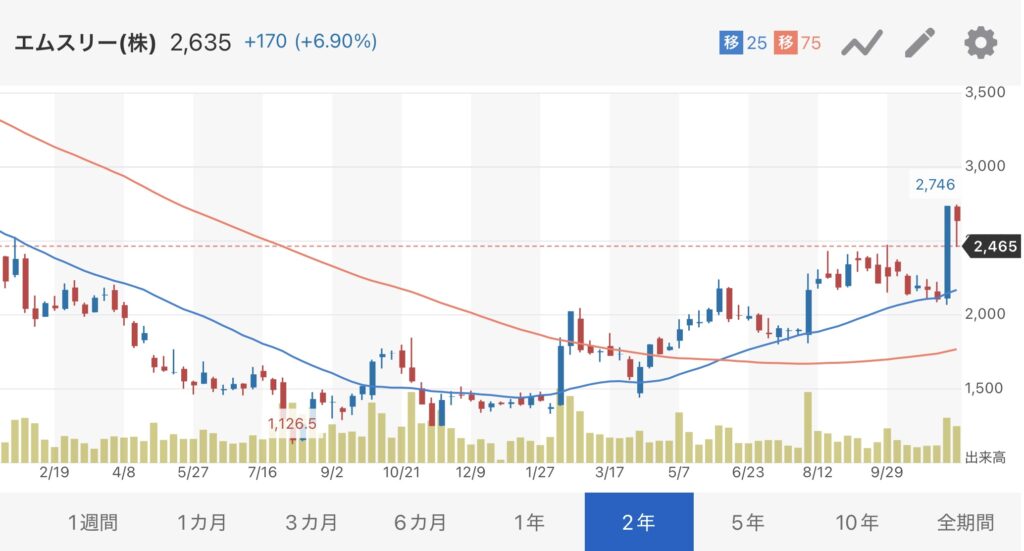Image resolution: width=1024 pixels, height=551 pixels.
Task: Tap the 1,126.5 low price label
Action: tap(292, 424)
